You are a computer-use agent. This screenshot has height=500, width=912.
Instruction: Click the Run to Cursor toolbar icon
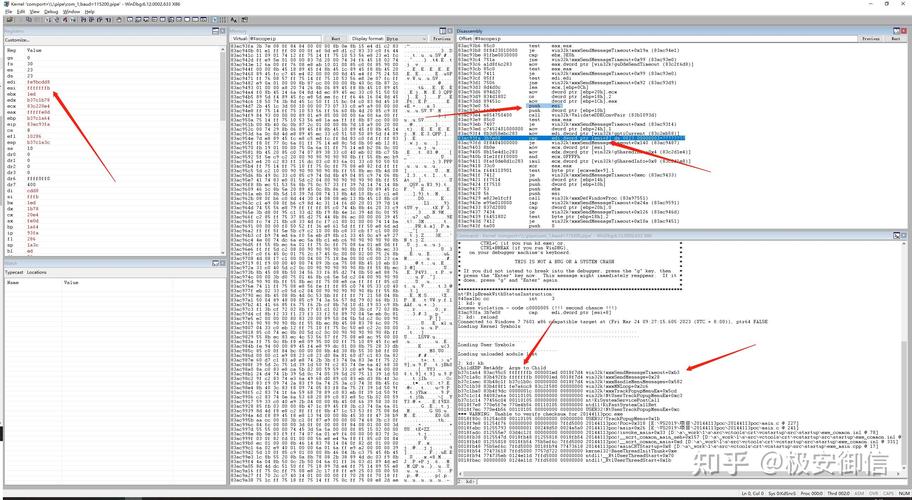(108, 20)
